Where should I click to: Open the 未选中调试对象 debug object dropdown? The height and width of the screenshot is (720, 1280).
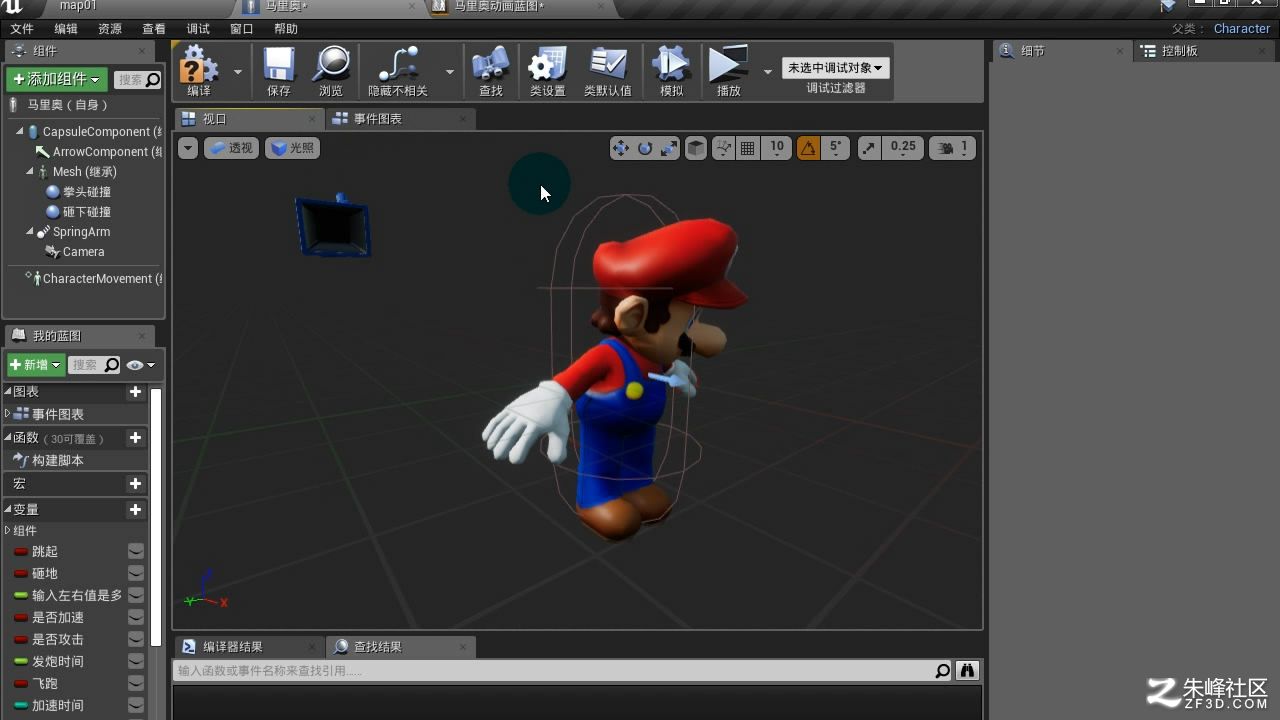836,68
